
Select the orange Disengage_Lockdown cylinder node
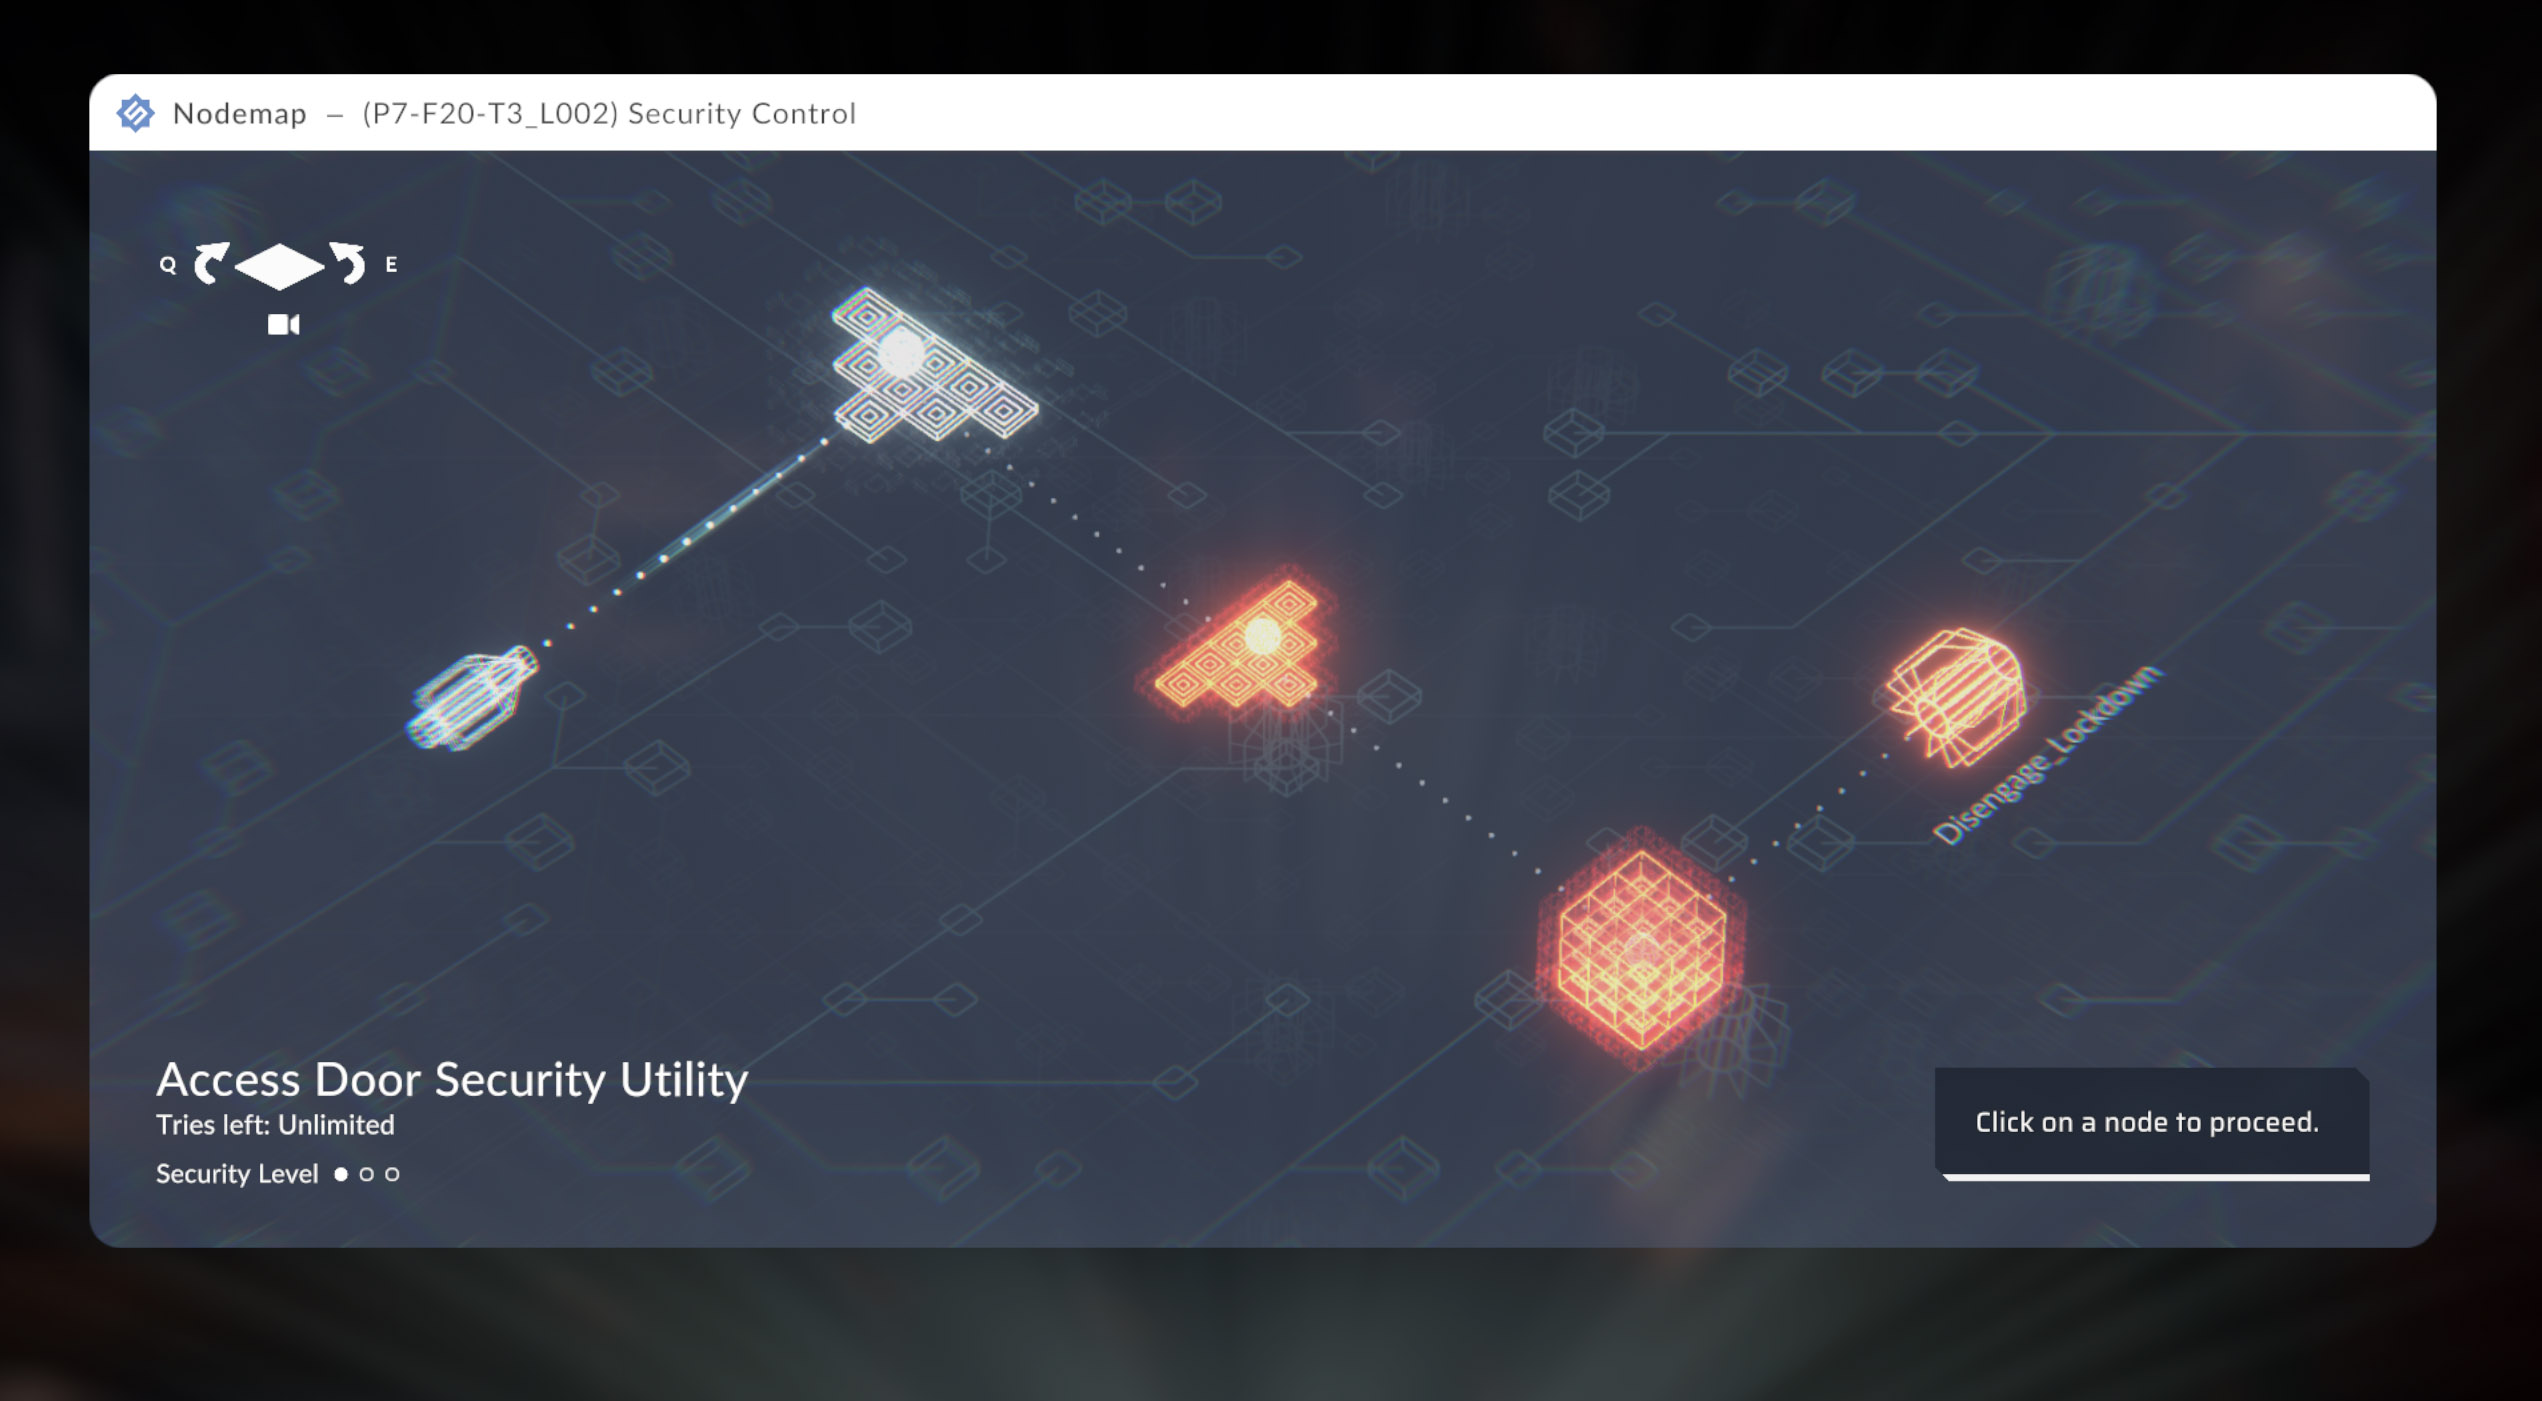pyautogui.click(x=1957, y=695)
